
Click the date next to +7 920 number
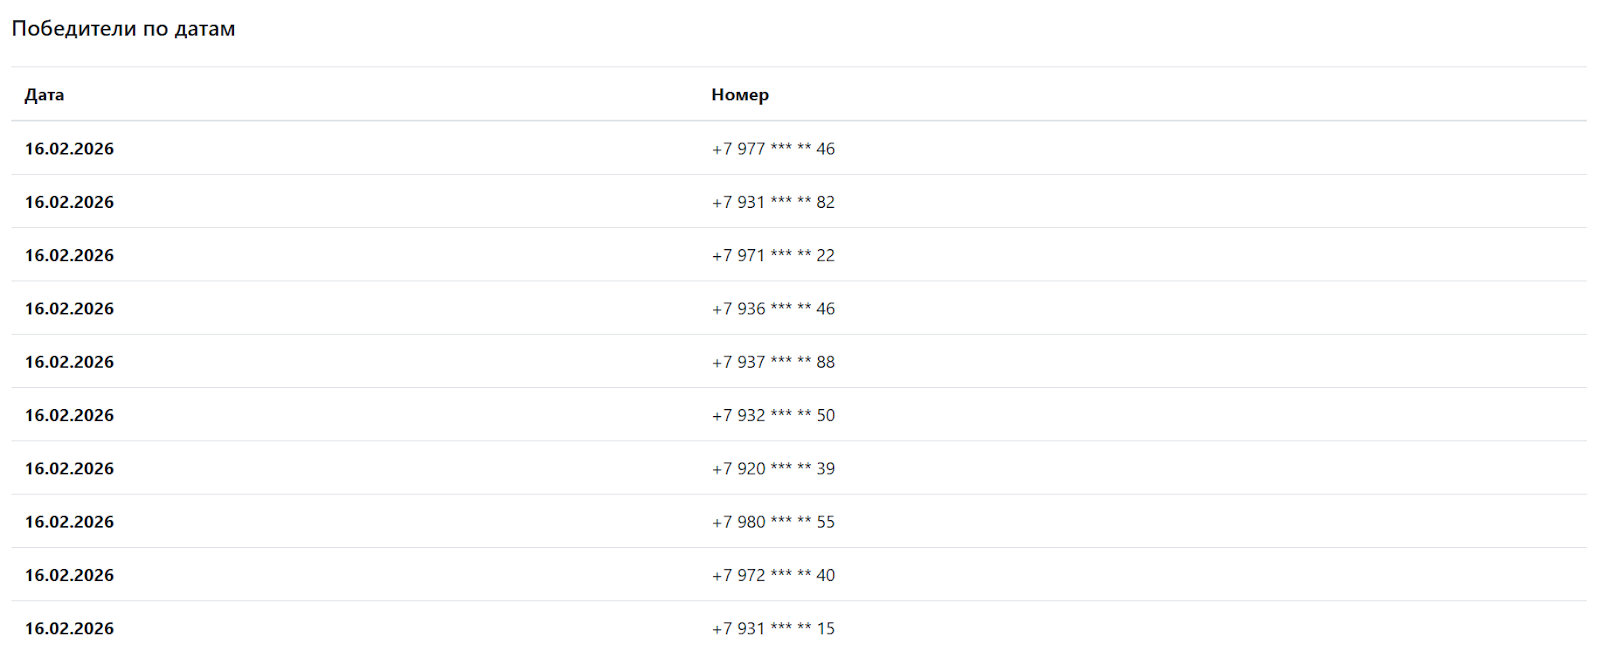tap(70, 469)
